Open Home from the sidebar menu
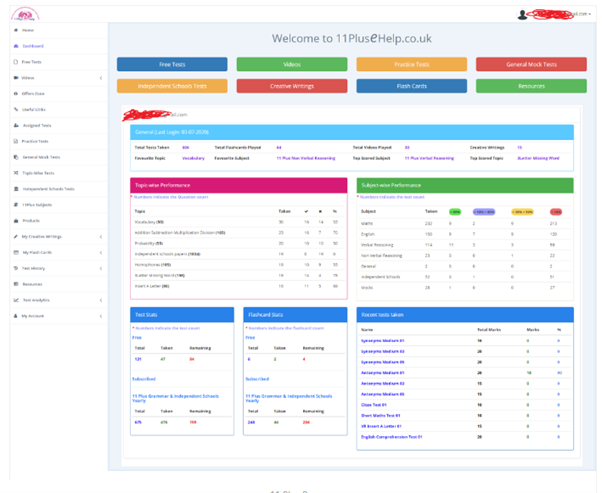602x493 pixels. coord(28,30)
